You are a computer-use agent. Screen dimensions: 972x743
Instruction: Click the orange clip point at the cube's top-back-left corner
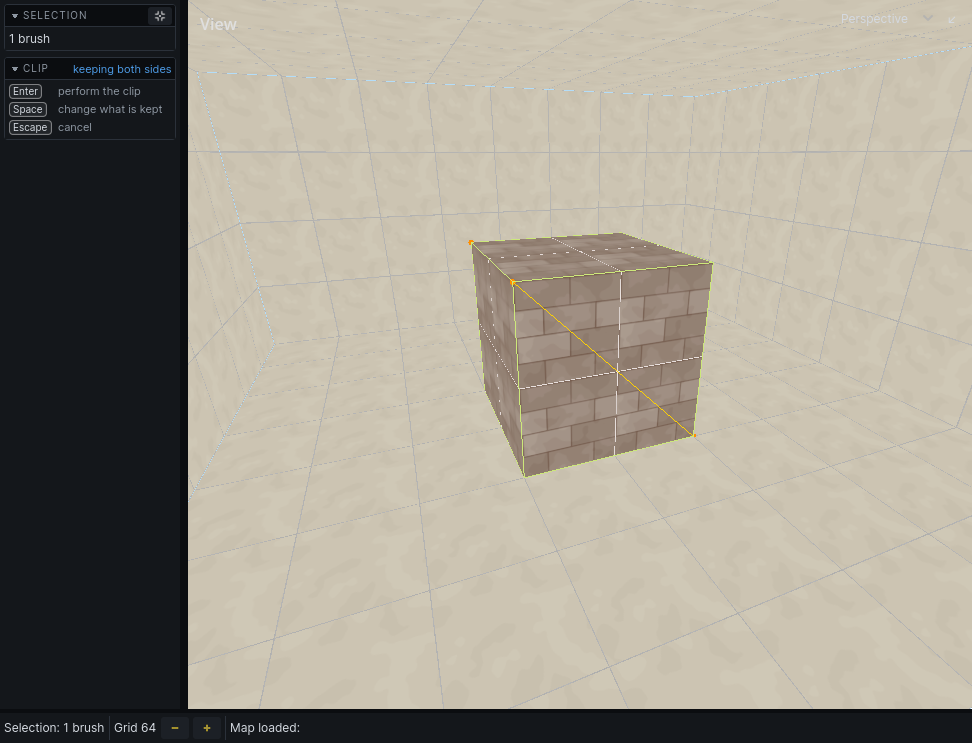point(471,242)
